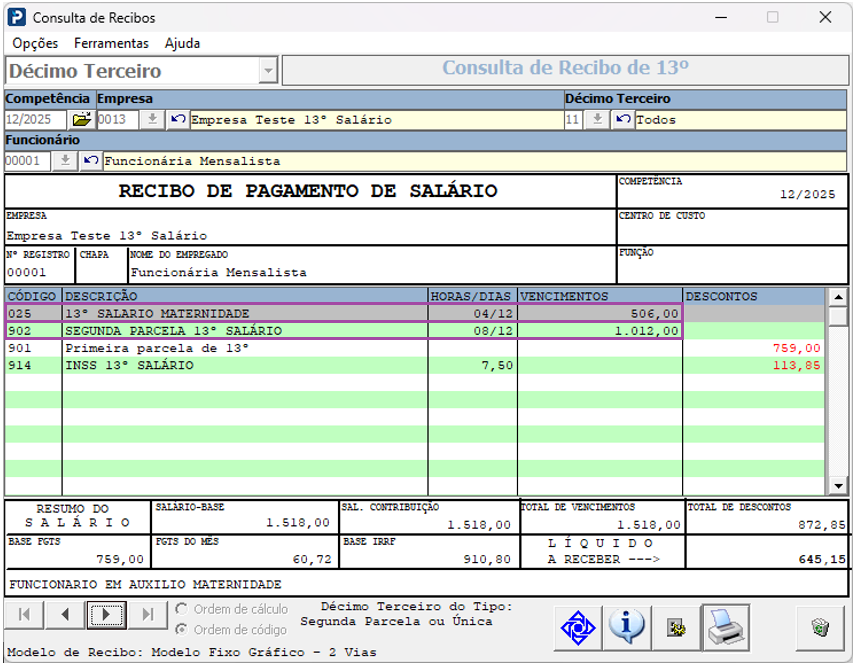Click undo arrow beside Funcionário code
This screenshot has height=665, width=856.
[x=91, y=161]
